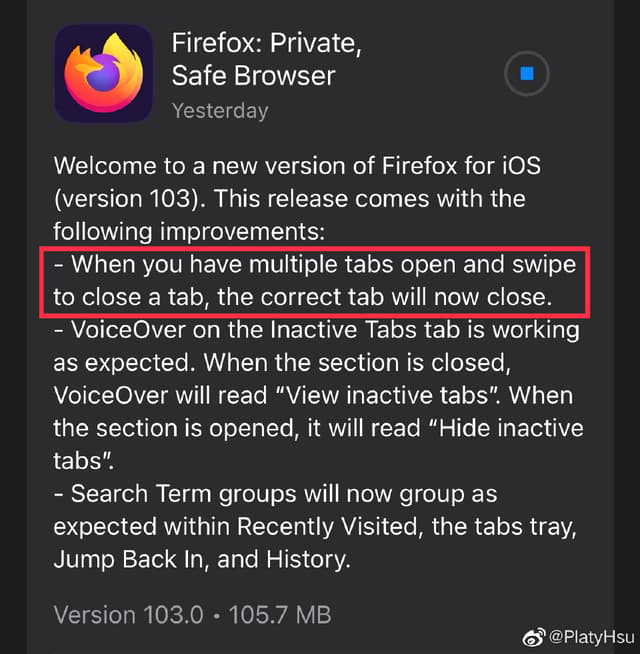The image size is (640, 654).
Task: Stop the Firefox update download
Action: point(527,73)
